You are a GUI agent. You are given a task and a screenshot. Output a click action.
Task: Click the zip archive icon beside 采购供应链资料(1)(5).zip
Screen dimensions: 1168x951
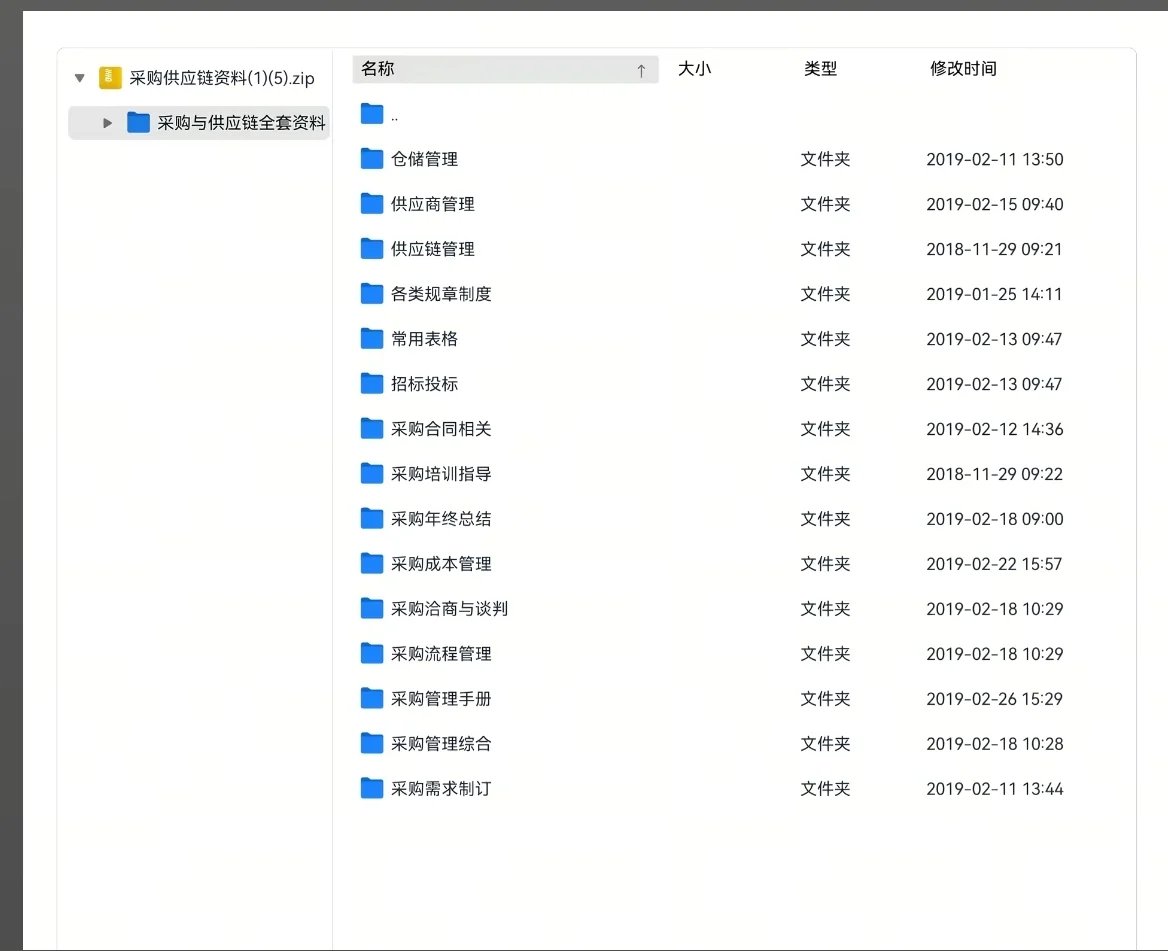pyautogui.click(x=108, y=77)
